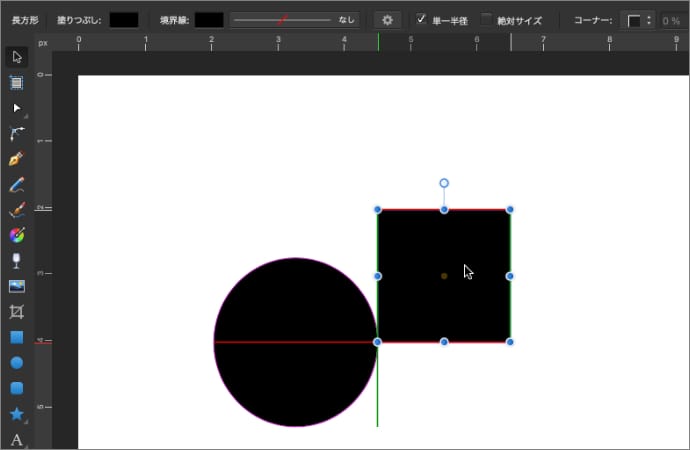Select the Transparency tool wine glass
Image resolution: width=690 pixels, height=450 pixels.
pyautogui.click(x=17, y=261)
